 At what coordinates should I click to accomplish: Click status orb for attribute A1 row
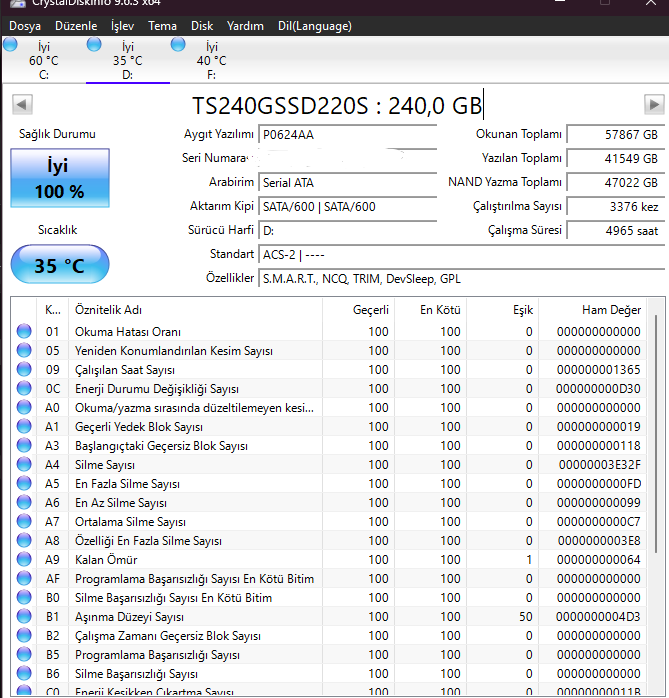(x=24, y=426)
